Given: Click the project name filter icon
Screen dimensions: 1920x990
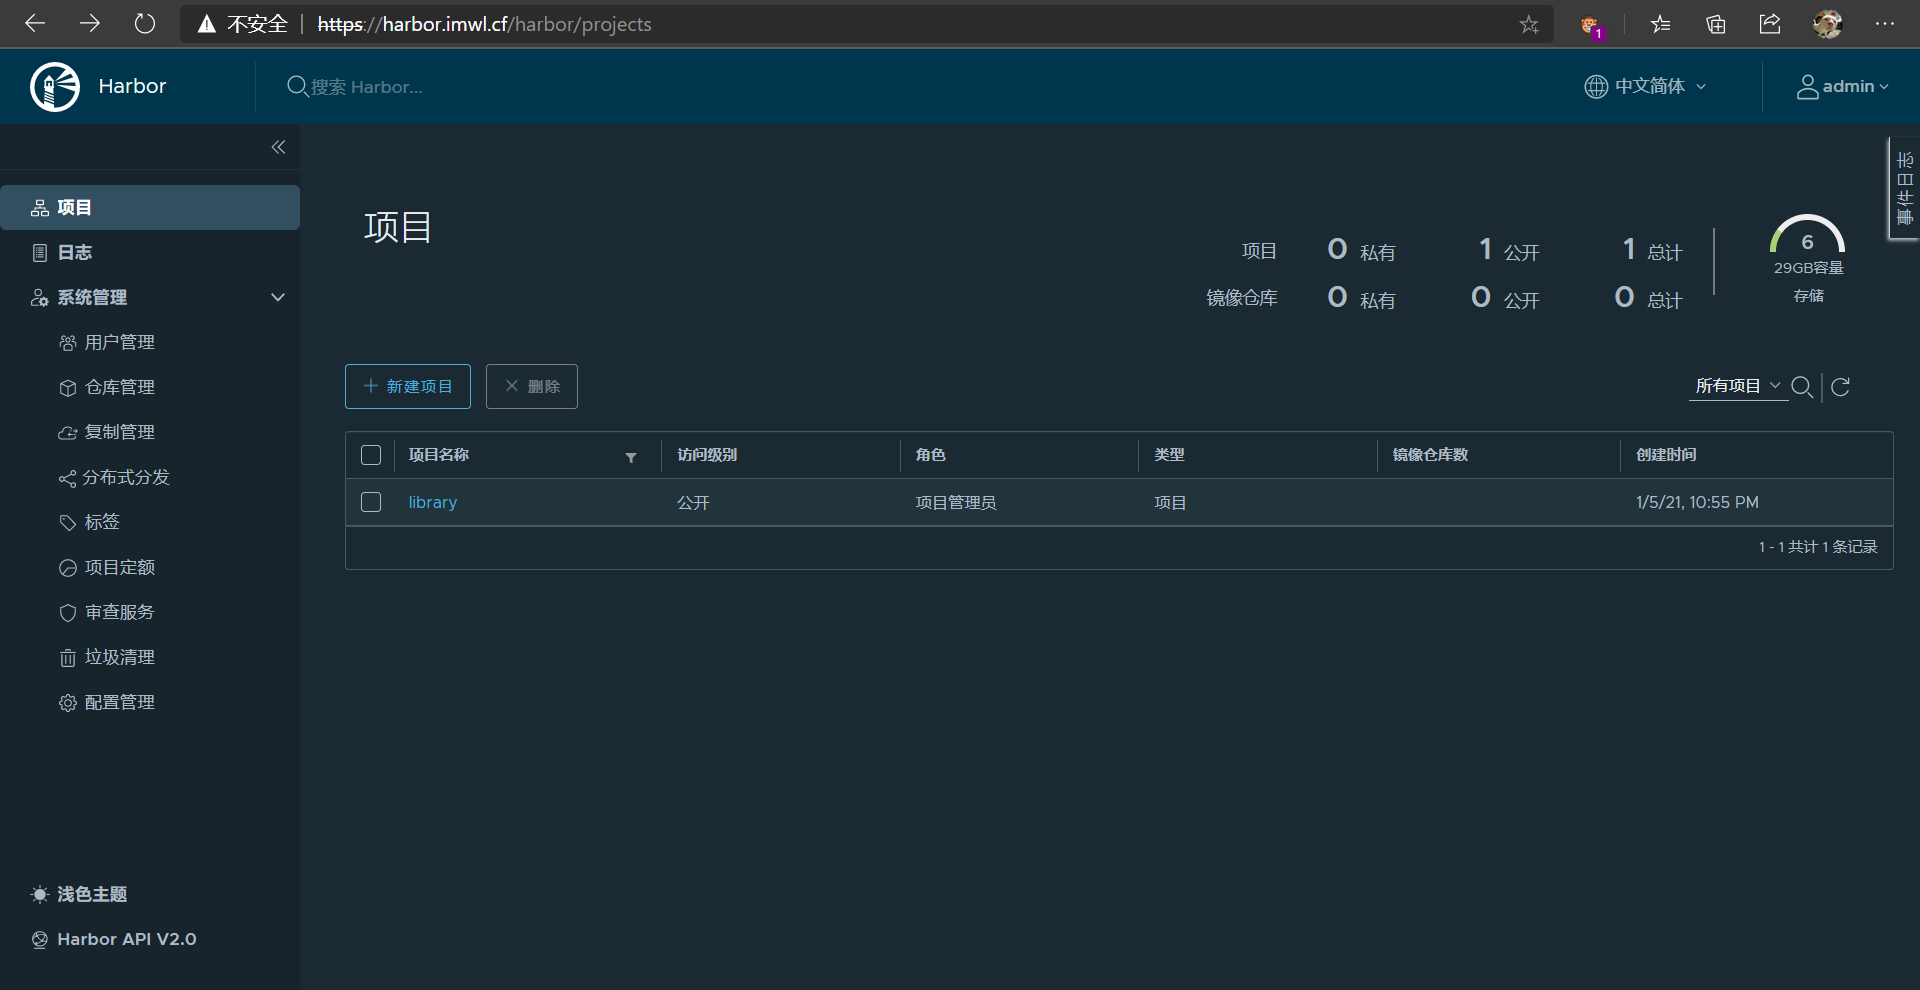Looking at the screenshot, I should point(631,457).
